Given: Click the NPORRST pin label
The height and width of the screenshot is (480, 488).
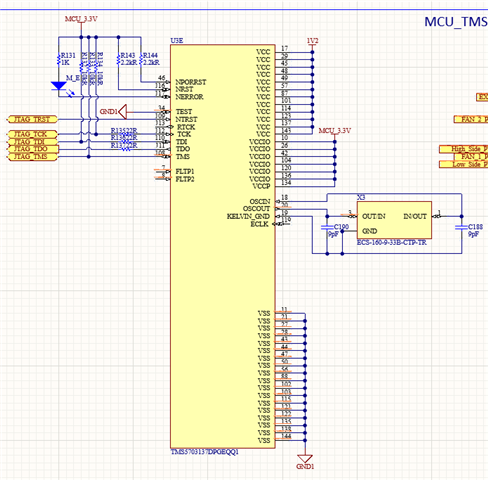Looking at the screenshot, I should pyautogui.click(x=191, y=82).
